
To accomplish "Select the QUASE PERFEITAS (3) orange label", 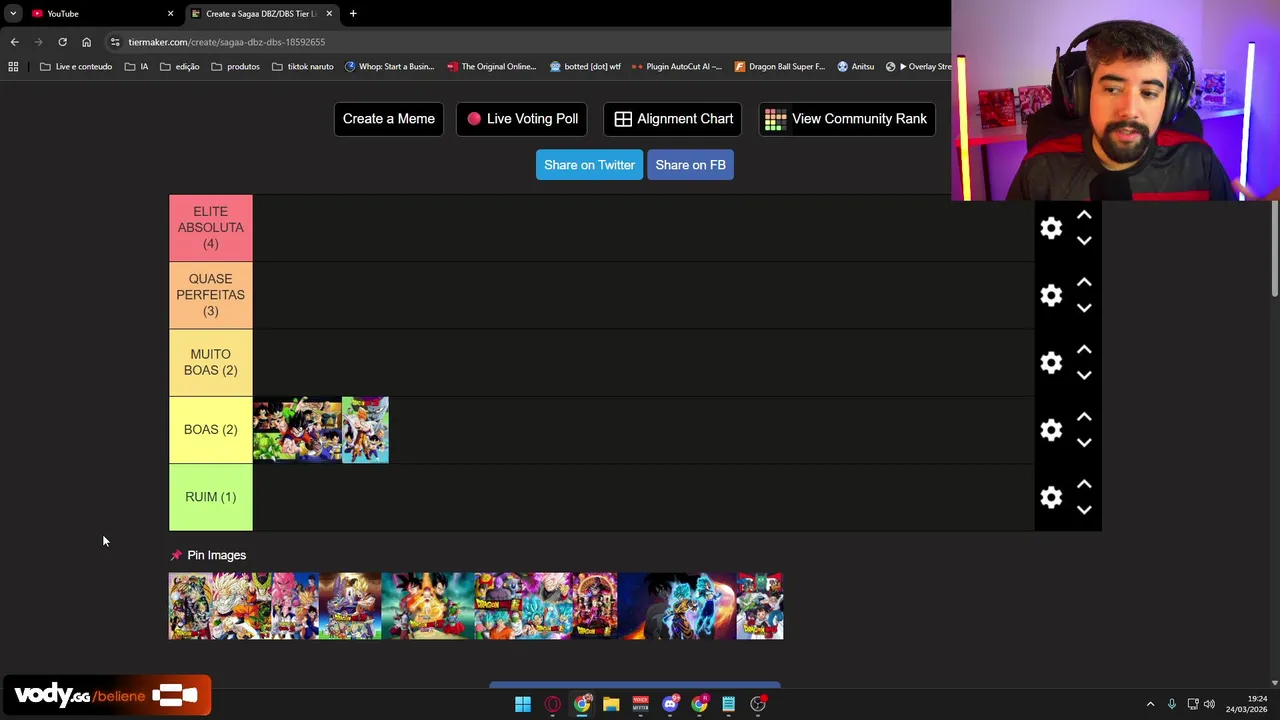I will point(211,295).
